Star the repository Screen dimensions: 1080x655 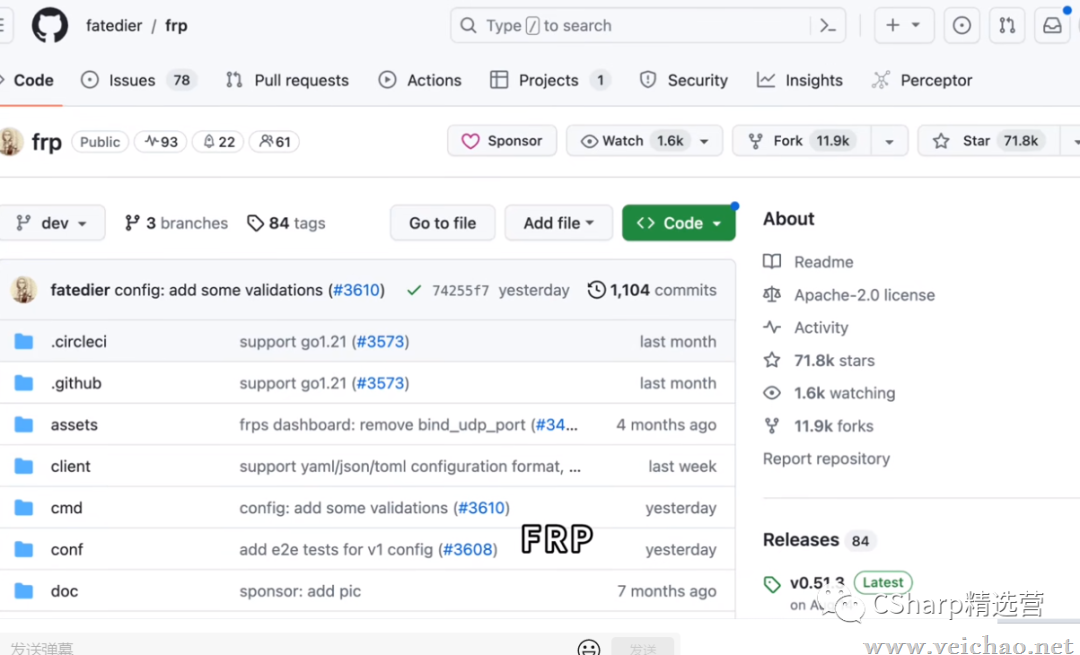coord(988,141)
